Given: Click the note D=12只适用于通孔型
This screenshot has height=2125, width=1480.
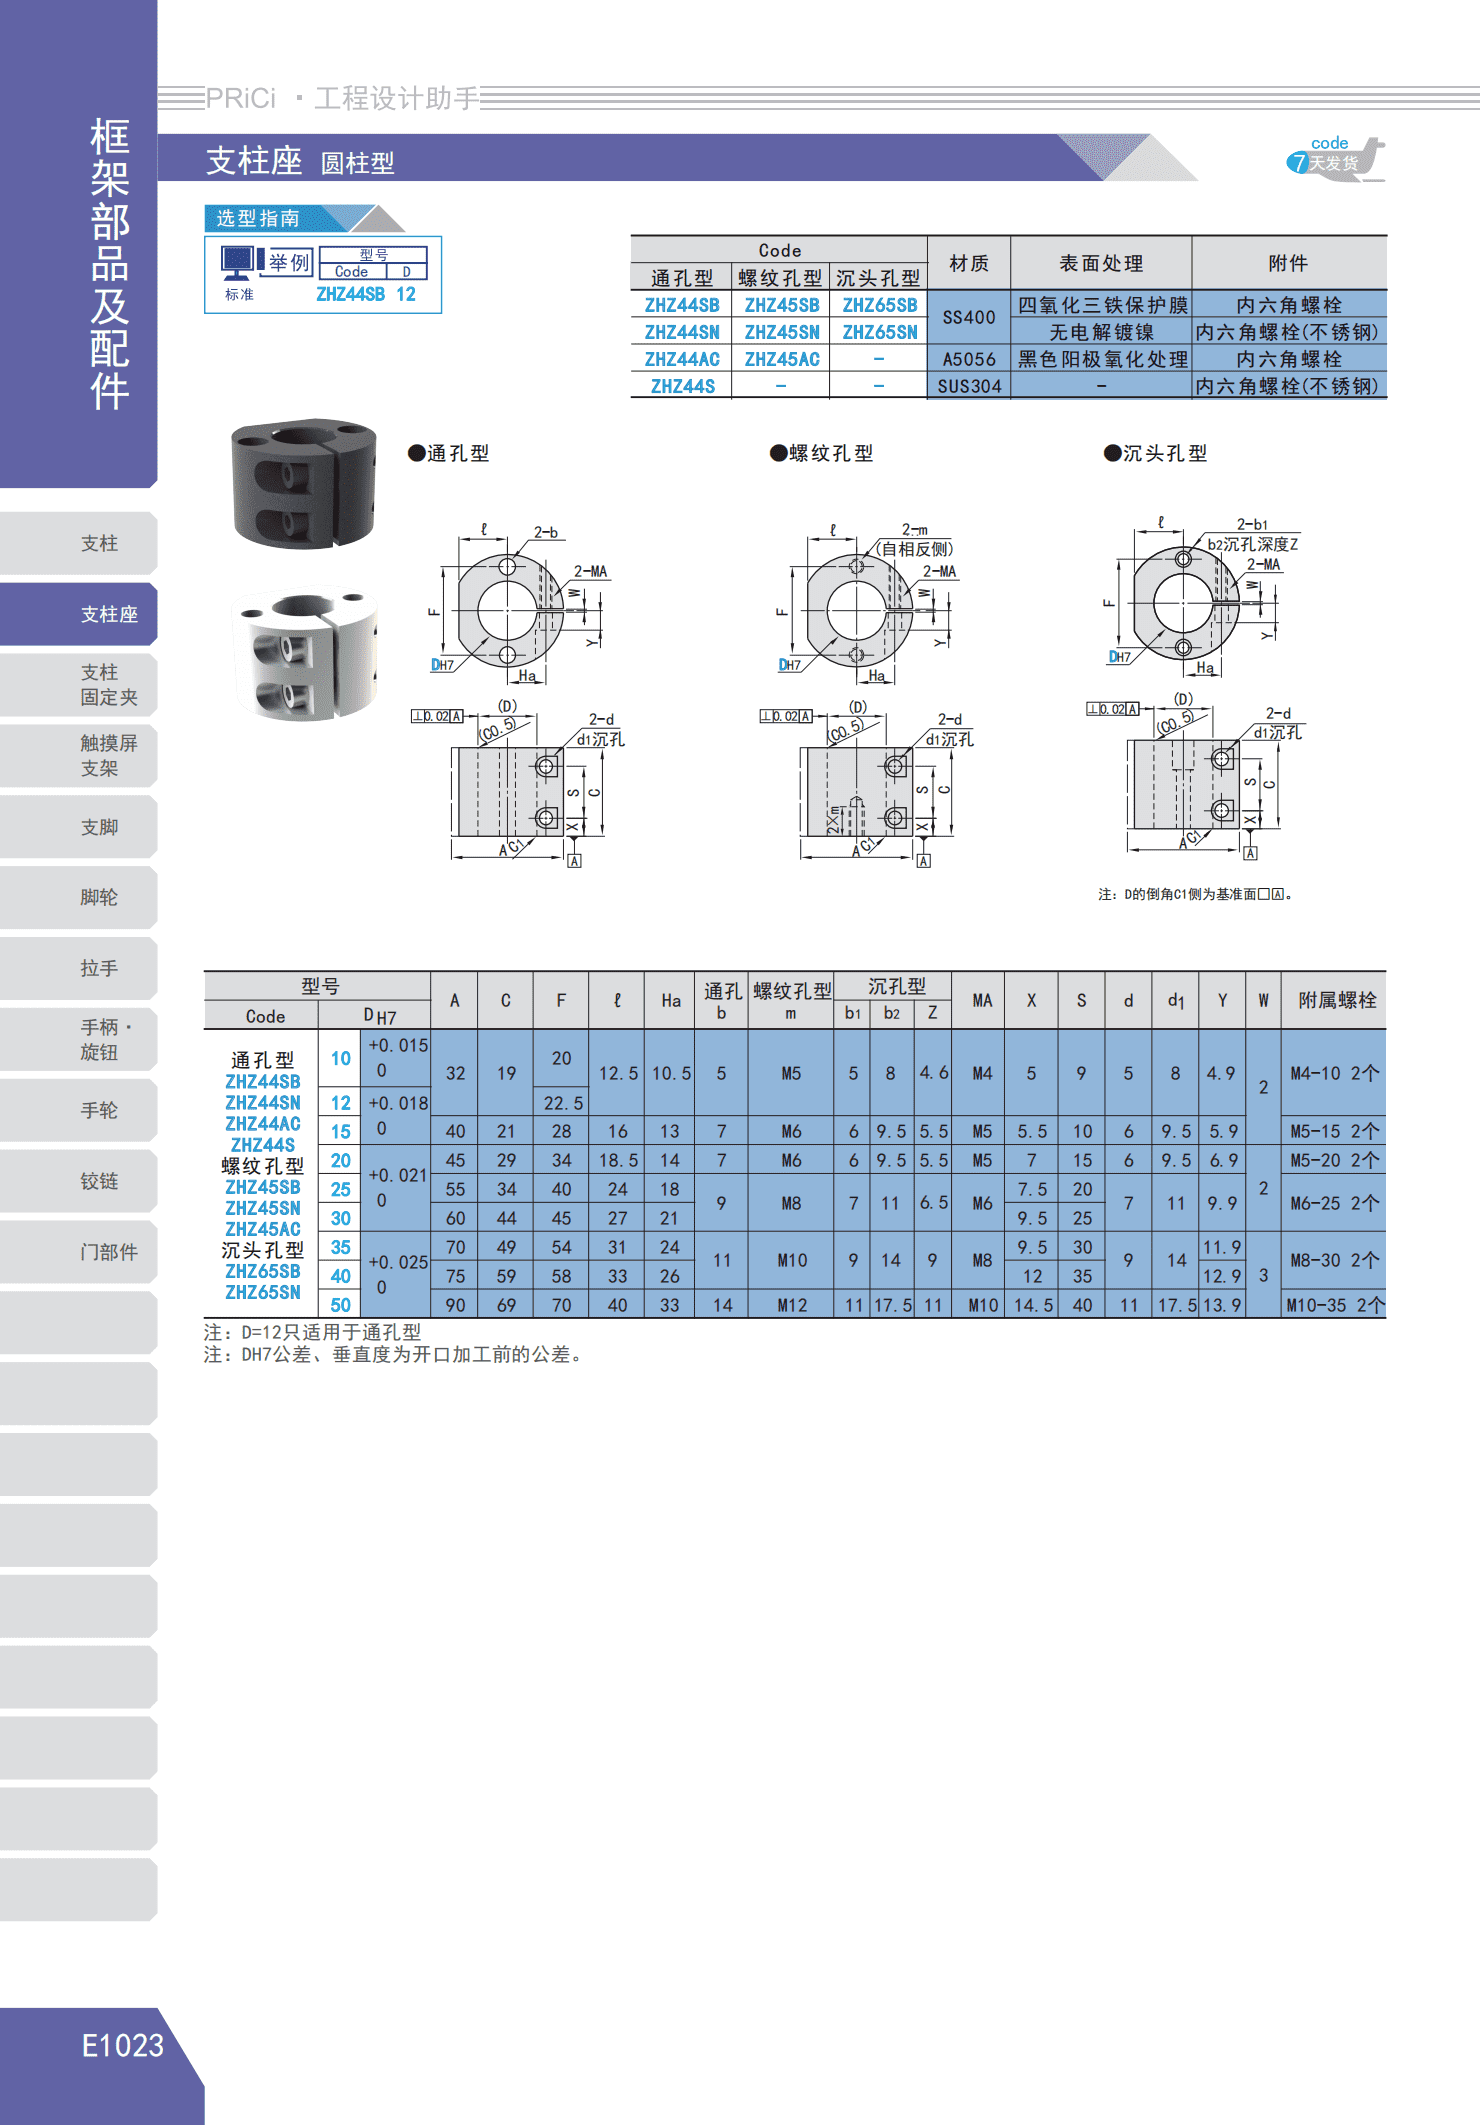Looking at the screenshot, I should pos(312,1332).
